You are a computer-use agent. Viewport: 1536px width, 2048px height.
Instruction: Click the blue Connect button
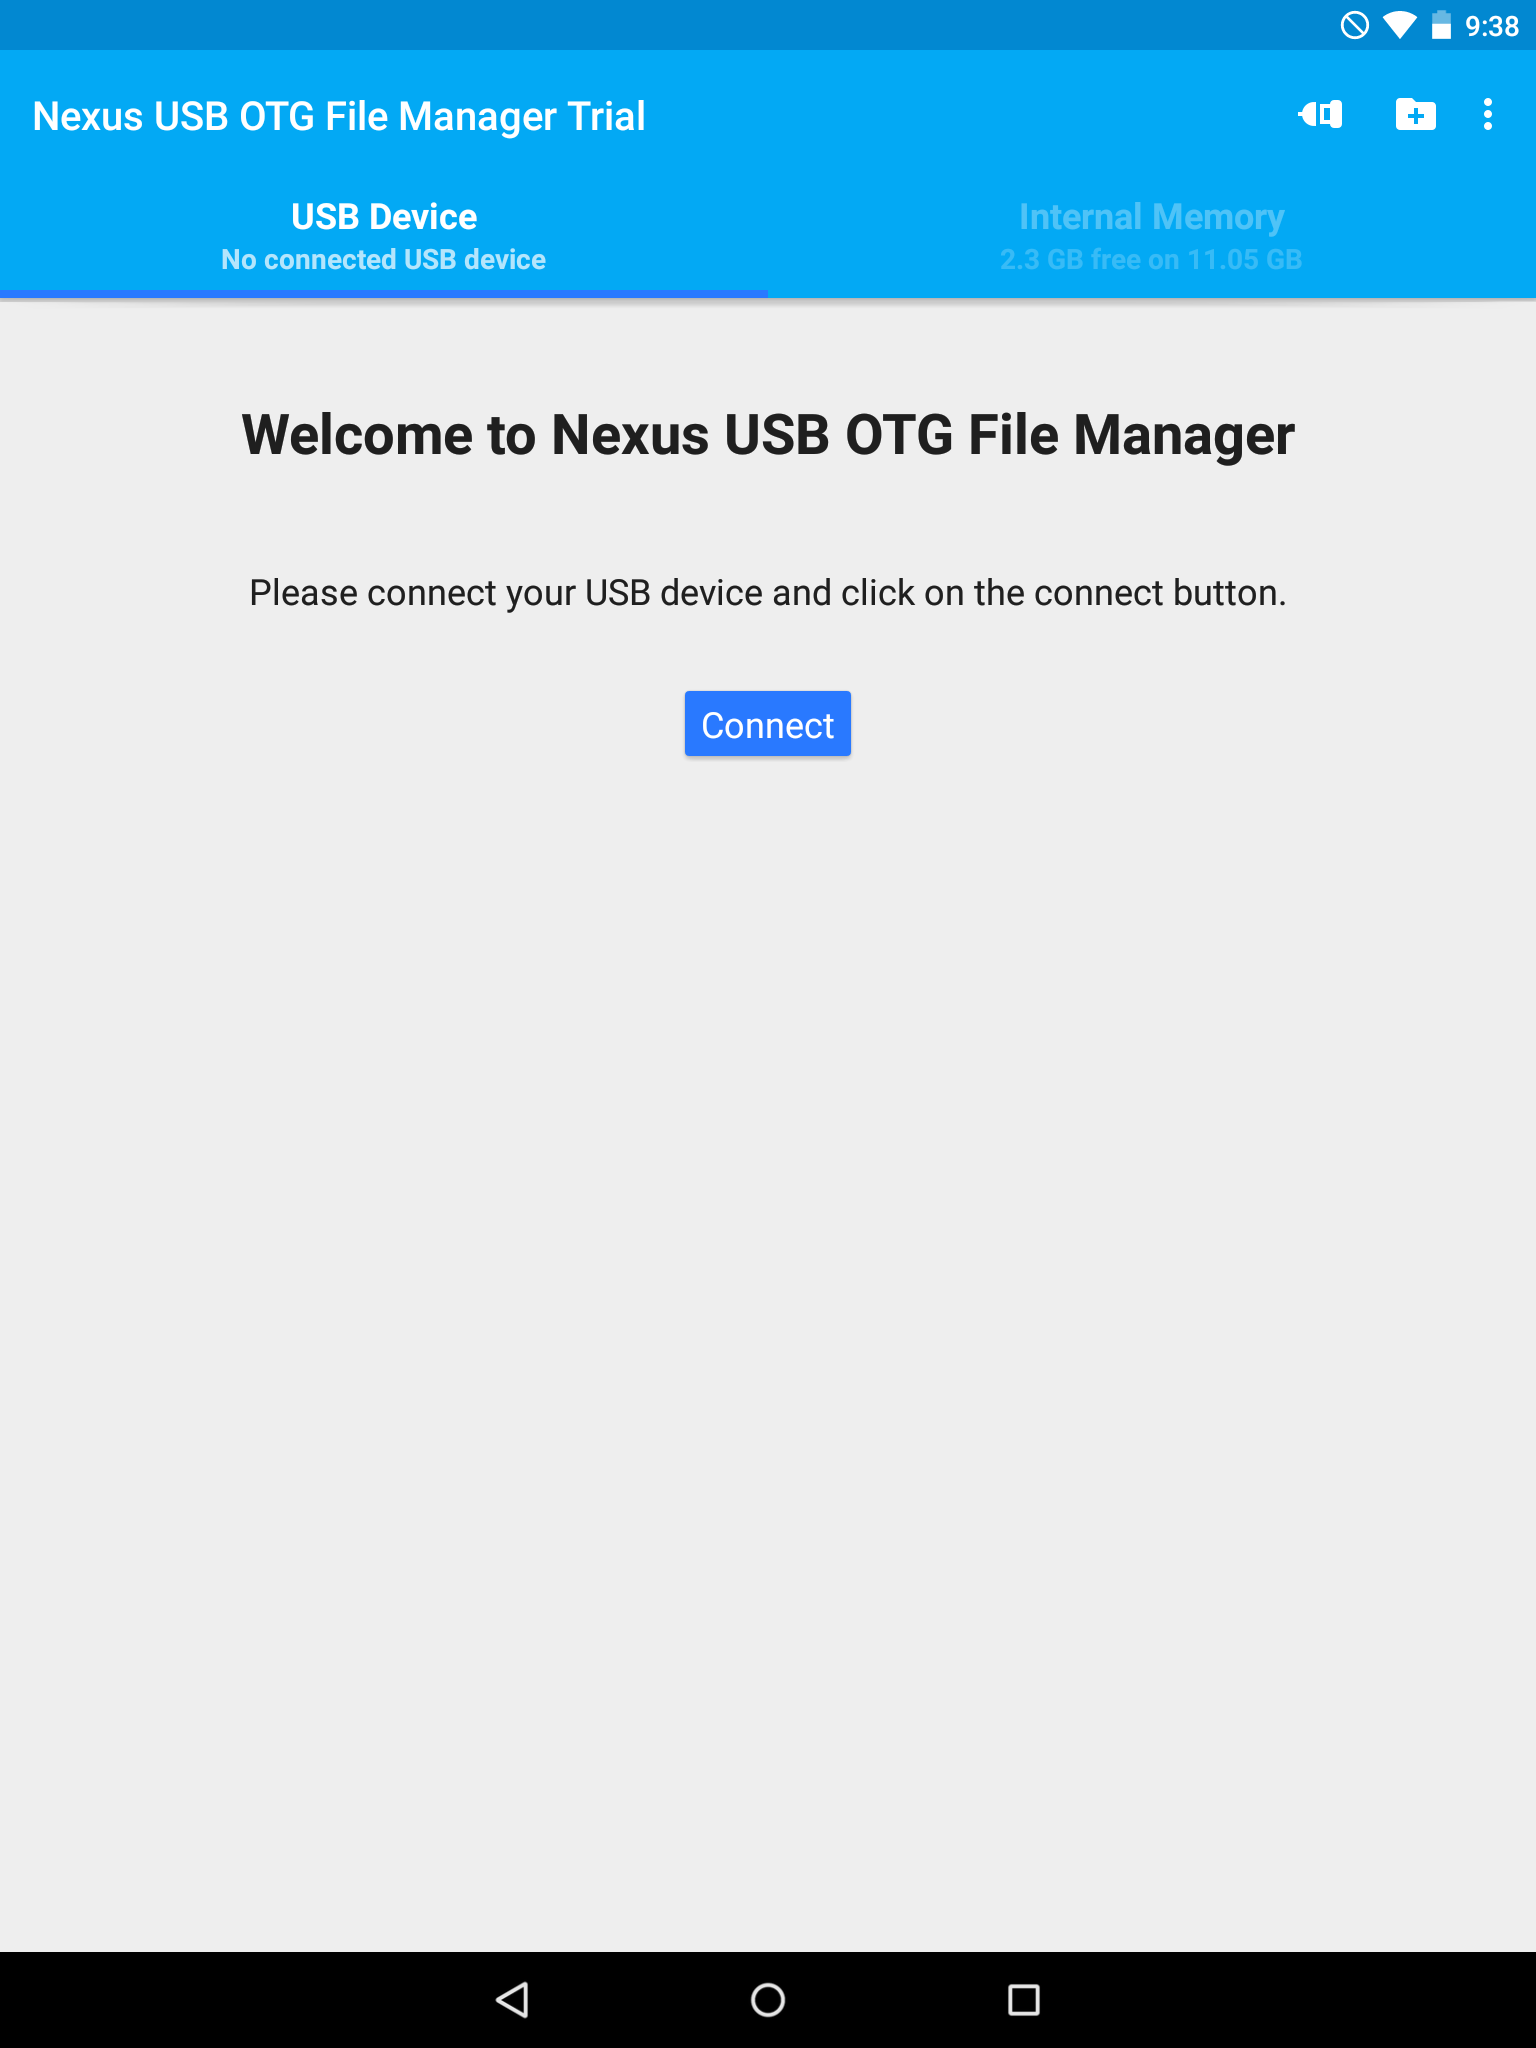(x=768, y=724)
